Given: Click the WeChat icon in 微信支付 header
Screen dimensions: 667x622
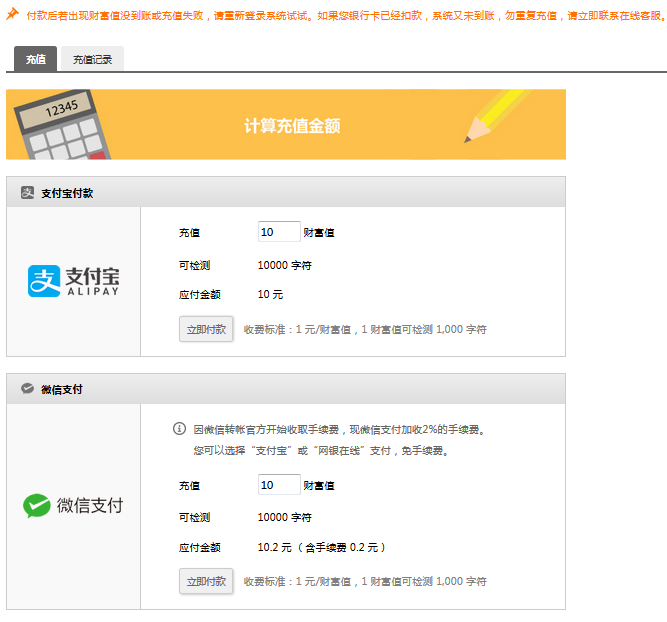Looking at the screenshot, I should (28, 388).
